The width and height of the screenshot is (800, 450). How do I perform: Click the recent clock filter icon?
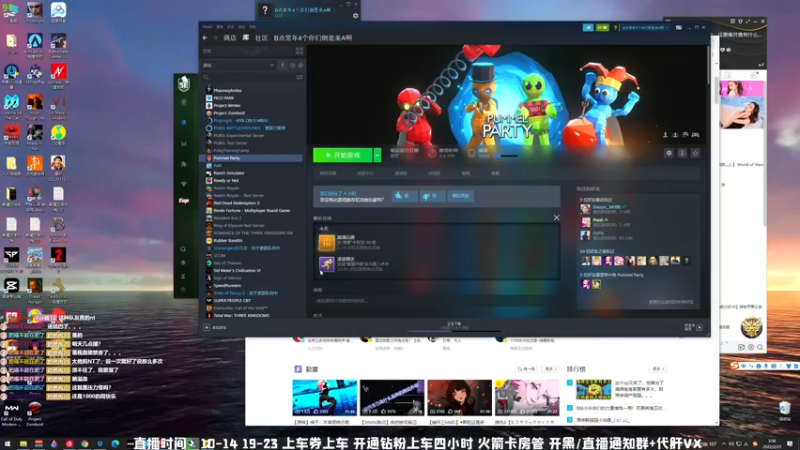click(292, 65)
